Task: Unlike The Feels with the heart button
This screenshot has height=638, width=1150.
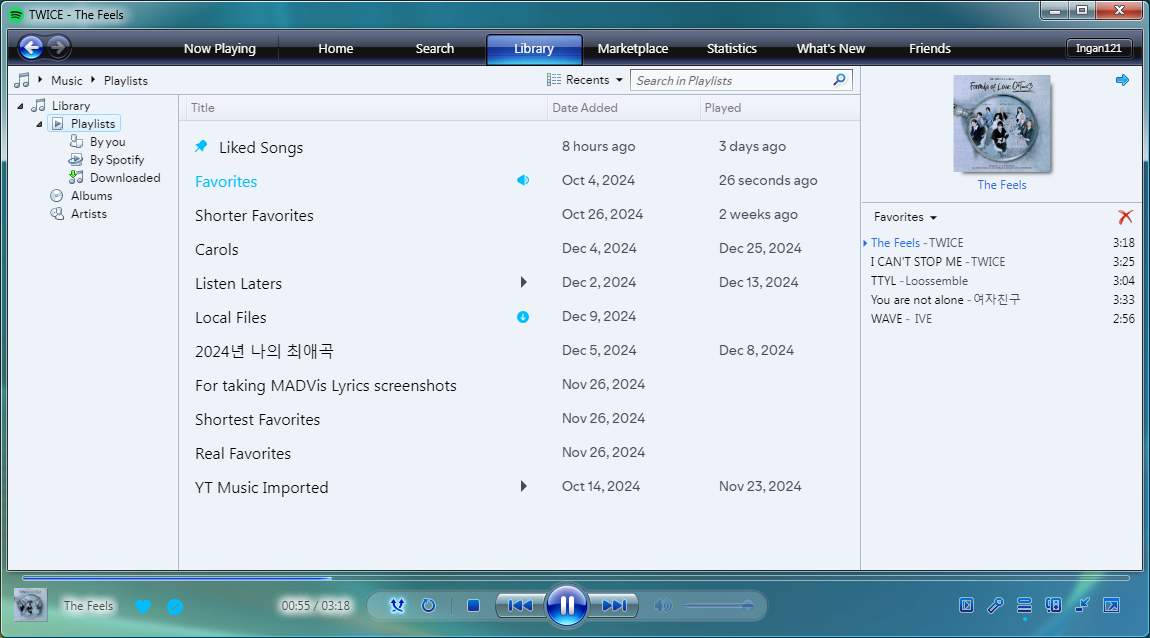Action: [143, 606]
